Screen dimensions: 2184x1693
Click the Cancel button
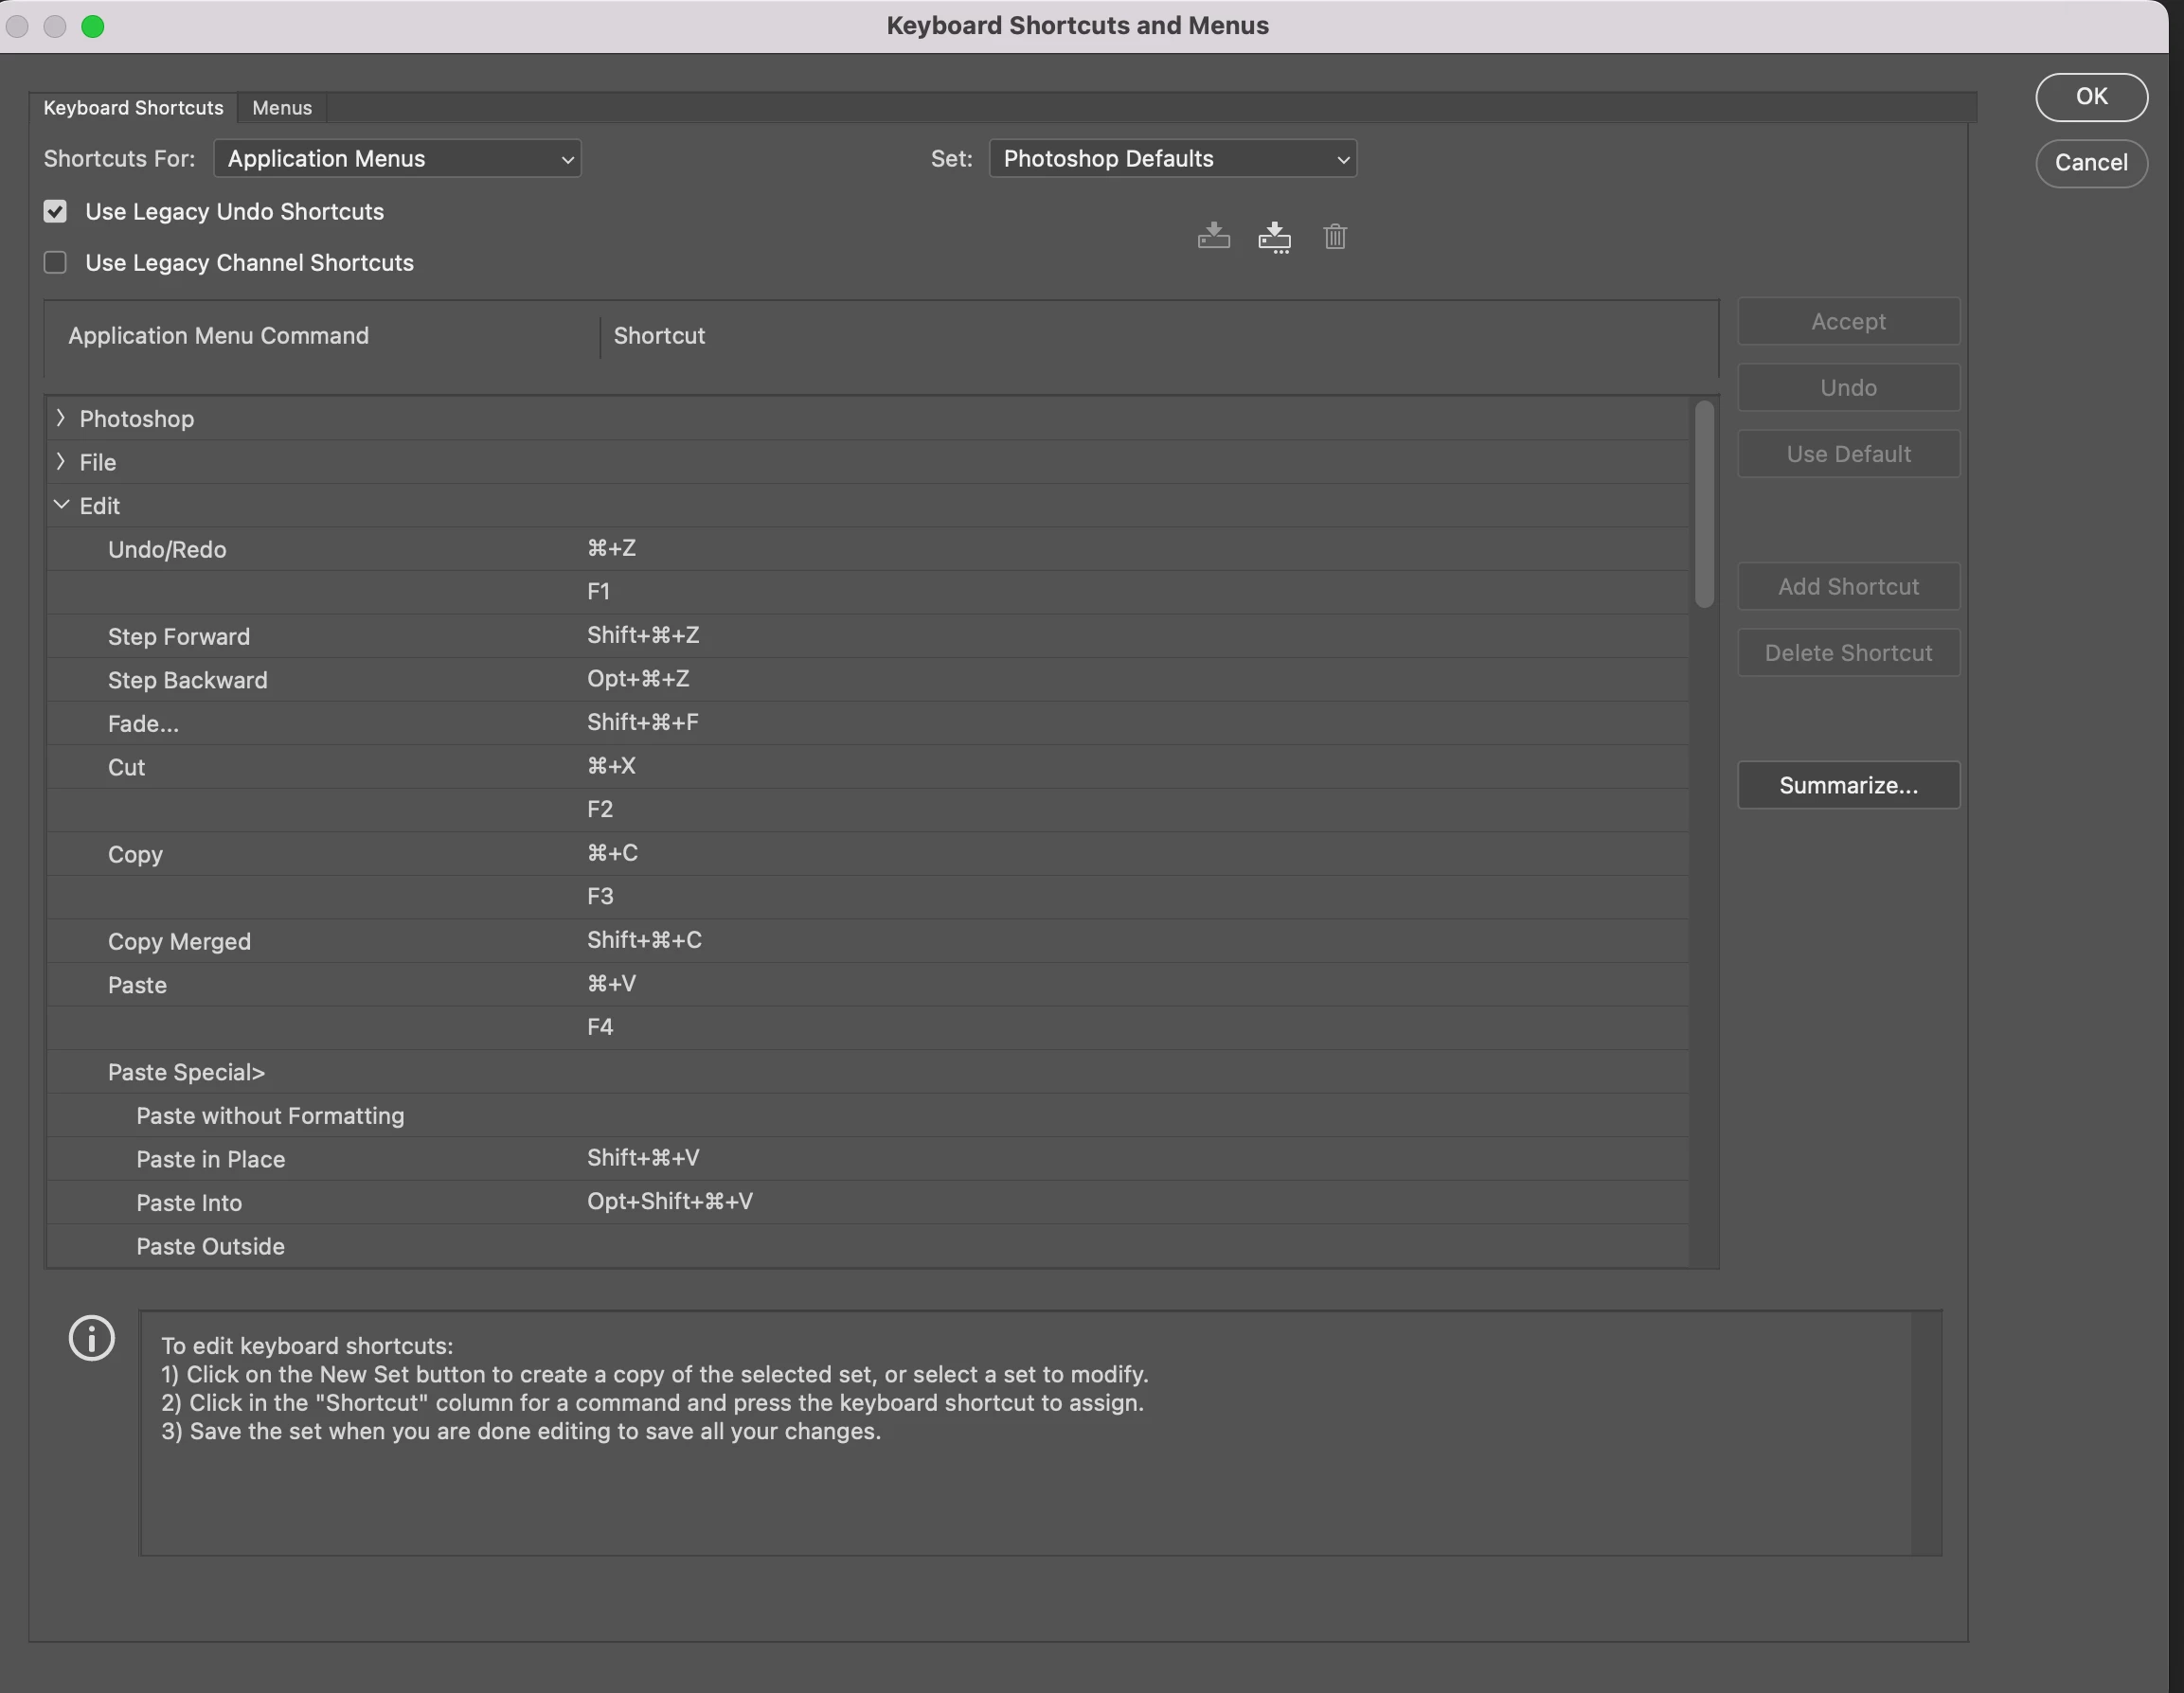click(2090, 162)
